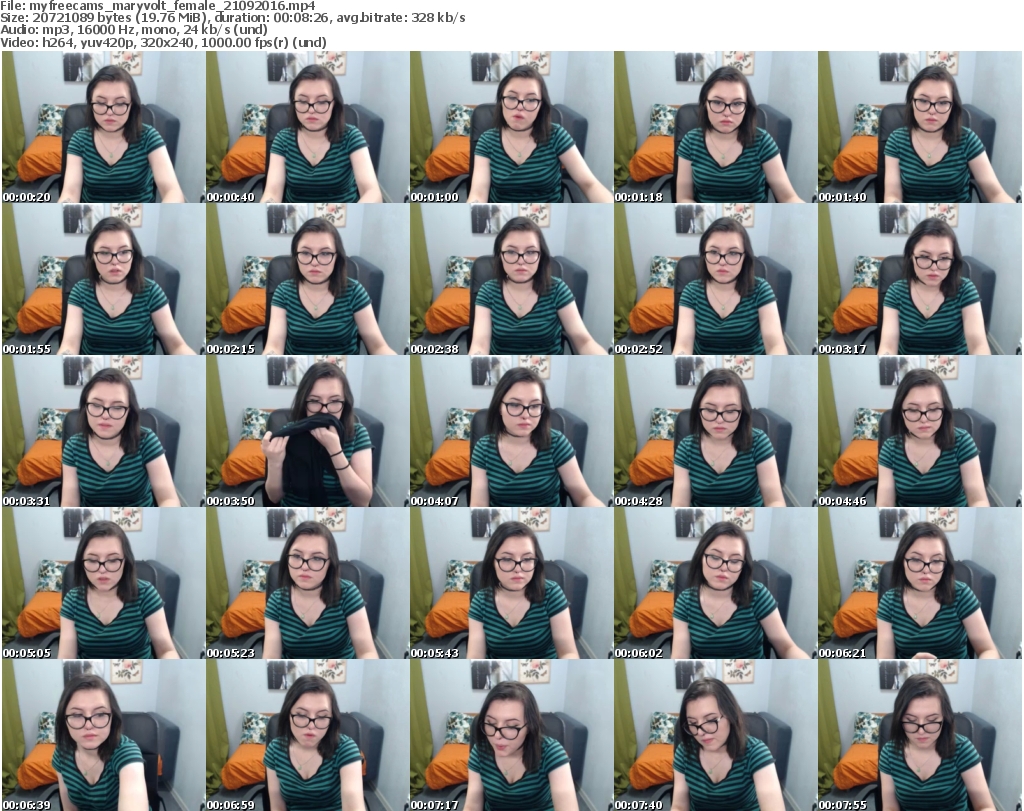
Task: Pick the 00:05:43 preview frame
Action: [511, 583]
